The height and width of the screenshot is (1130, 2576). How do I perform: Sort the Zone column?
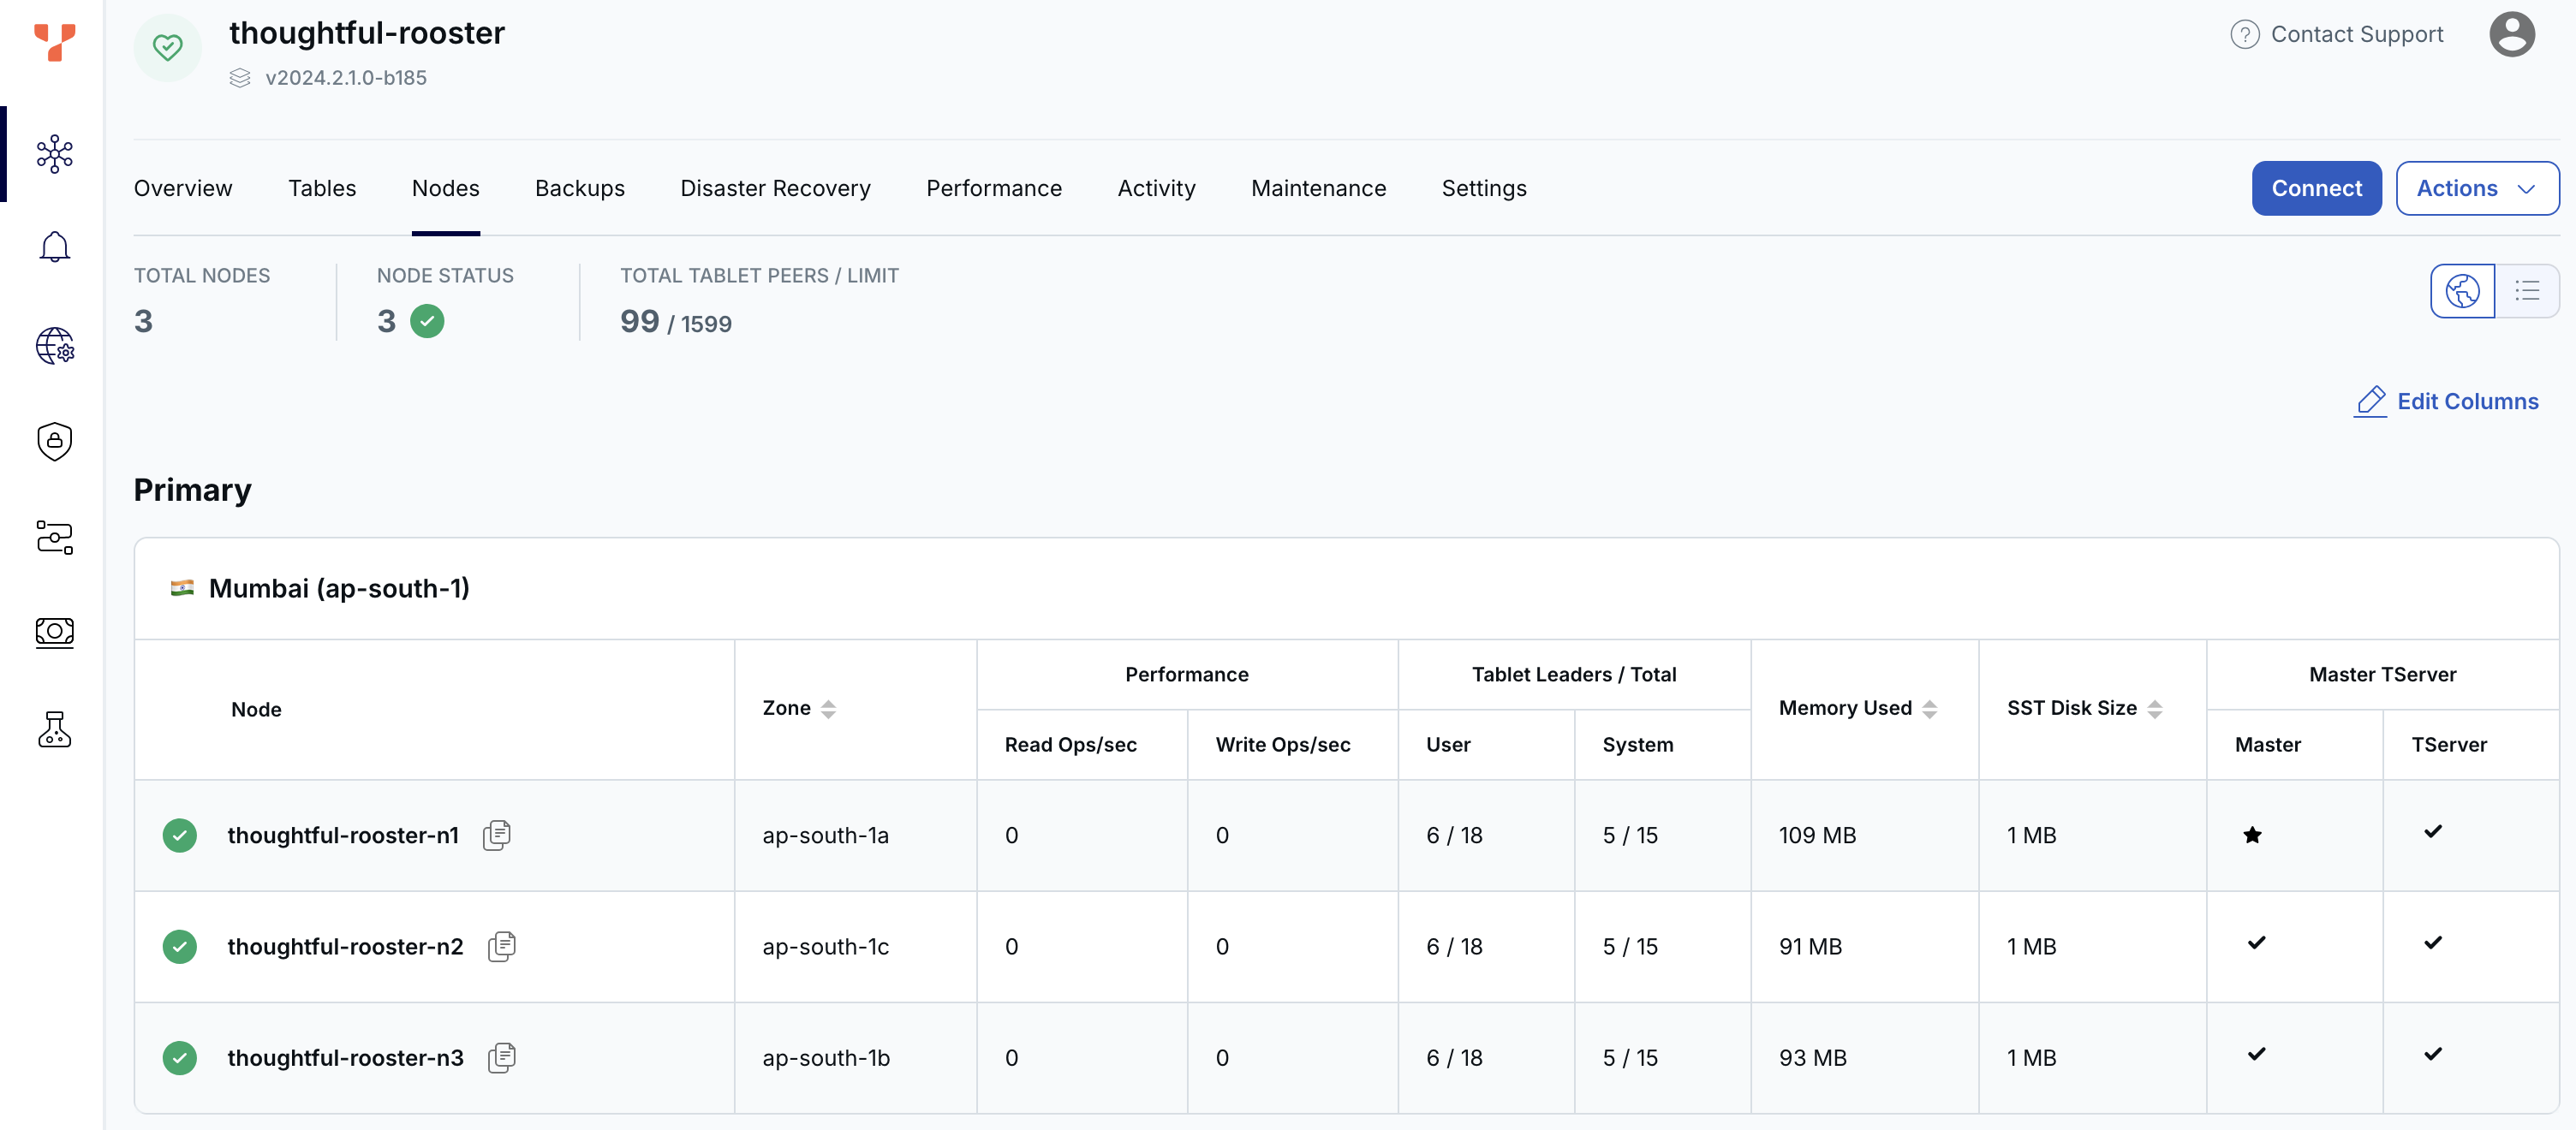click(829, 708)
